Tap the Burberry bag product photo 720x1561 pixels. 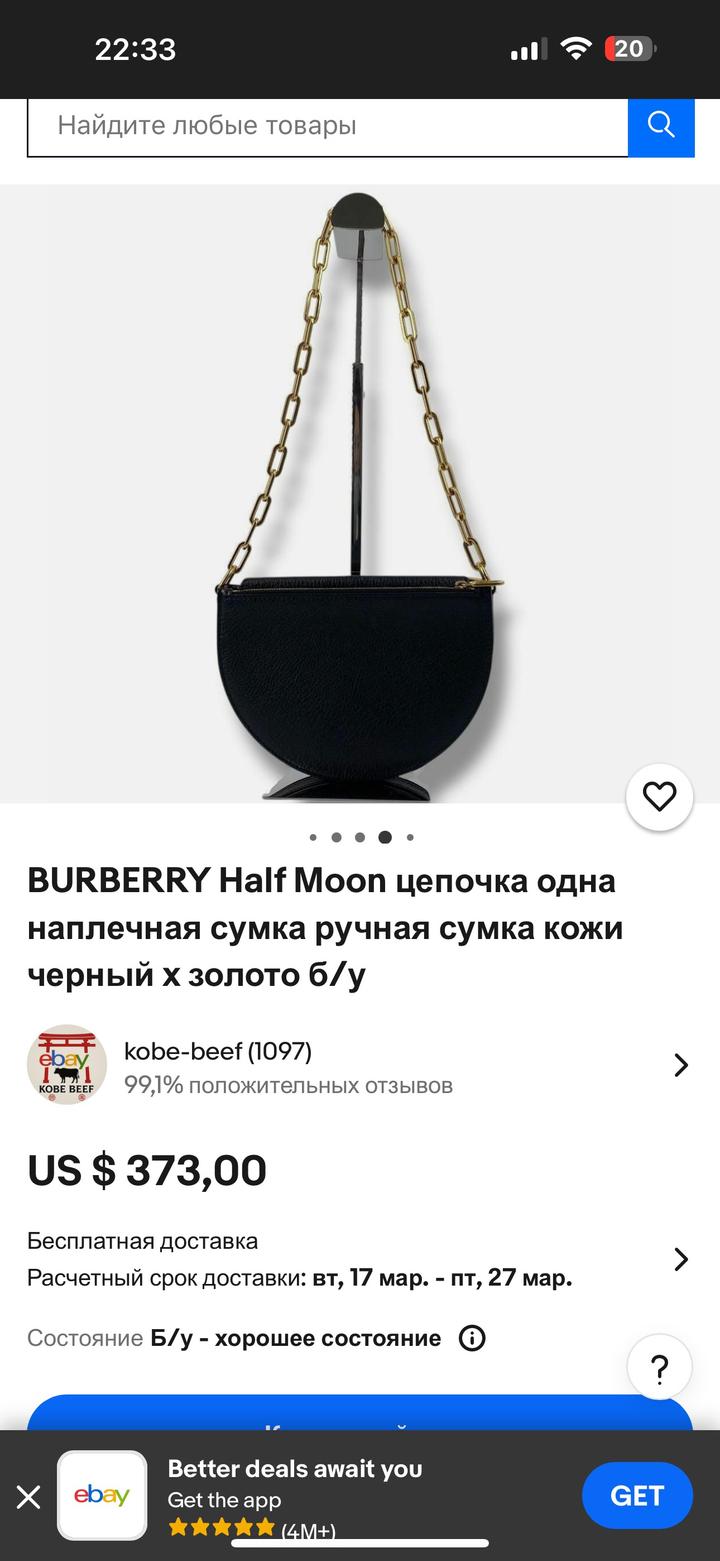pyautogui.click(x=360, y=494)
